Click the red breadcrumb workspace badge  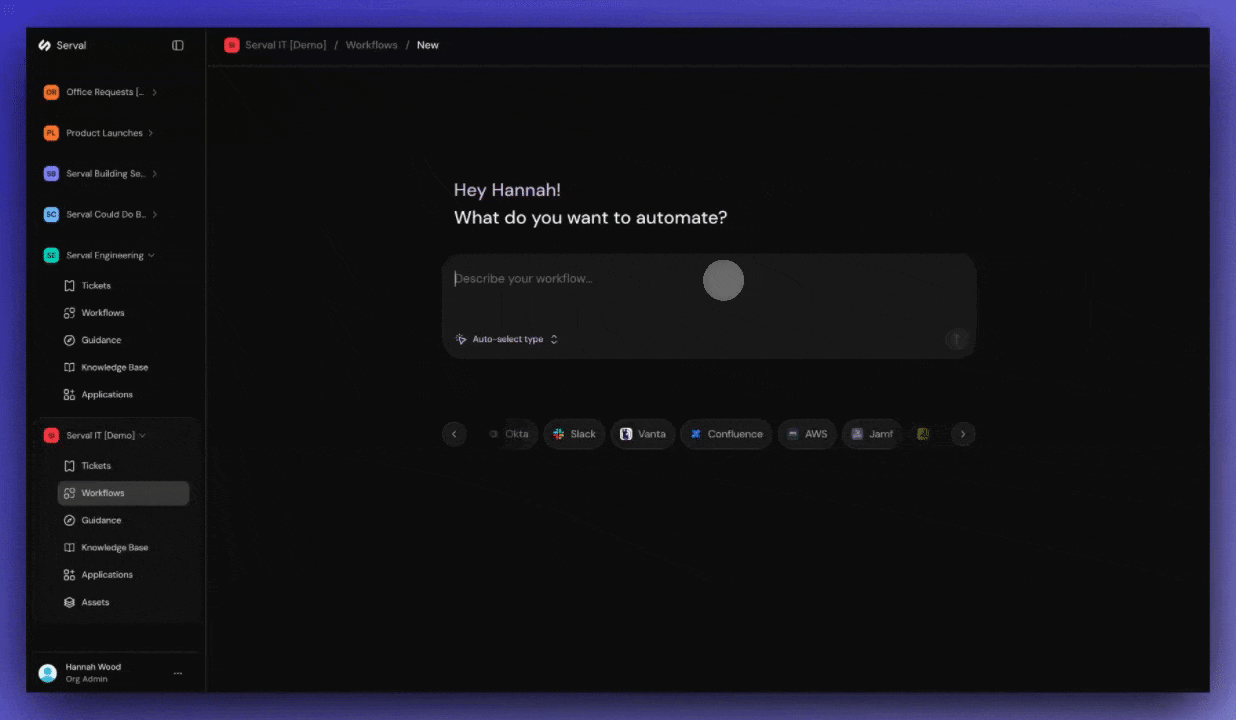232,45
